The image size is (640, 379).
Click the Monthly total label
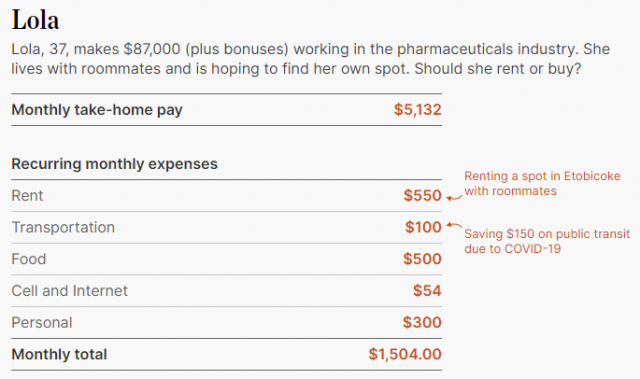tap(59, 355)
